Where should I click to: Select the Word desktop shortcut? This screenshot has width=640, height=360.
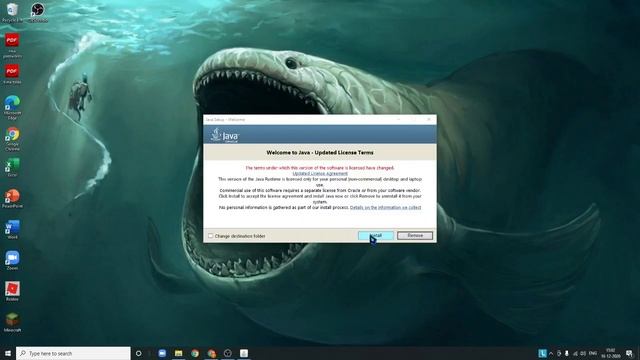[12, 229]
